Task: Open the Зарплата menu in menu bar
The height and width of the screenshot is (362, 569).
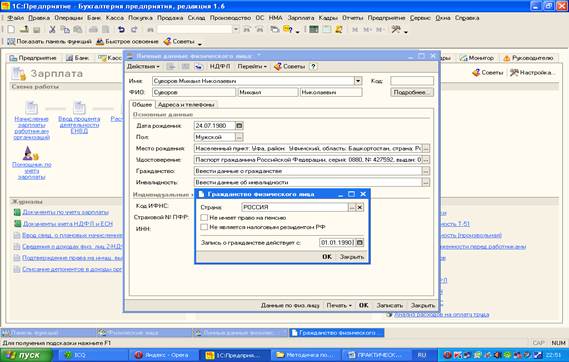Action: tap(301, 18)
